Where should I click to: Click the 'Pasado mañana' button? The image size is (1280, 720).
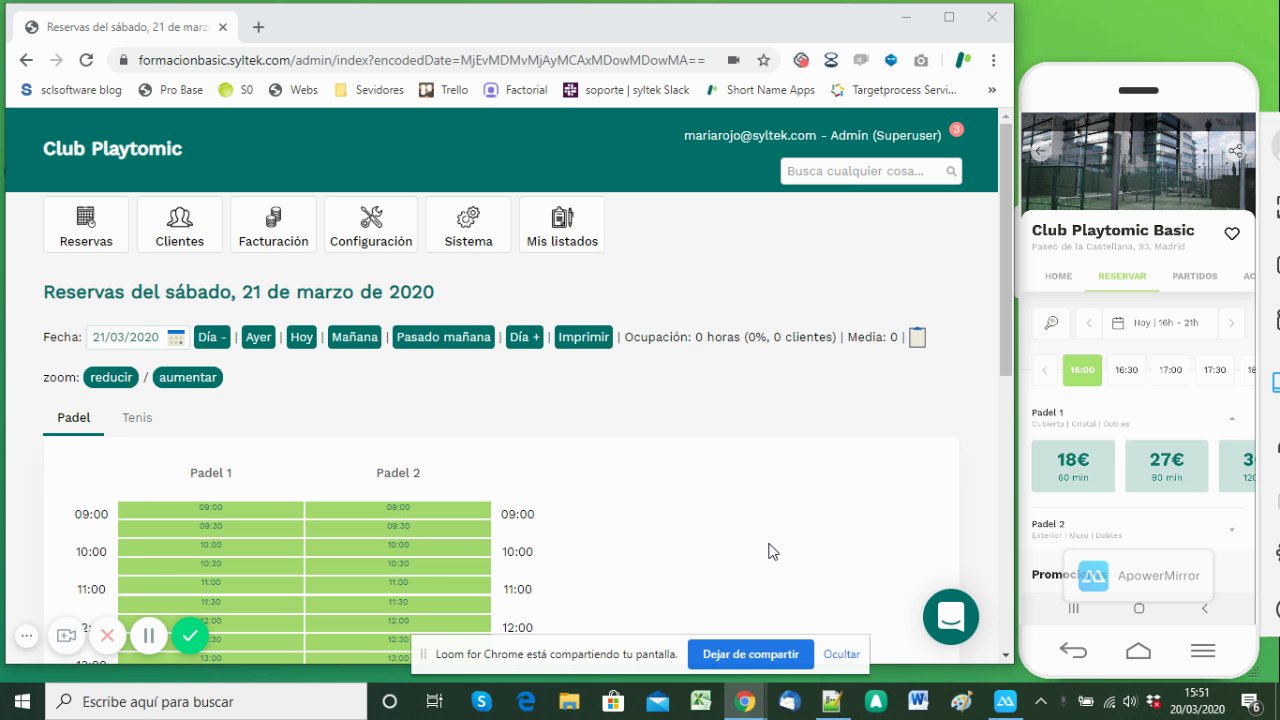click(444, 337)
